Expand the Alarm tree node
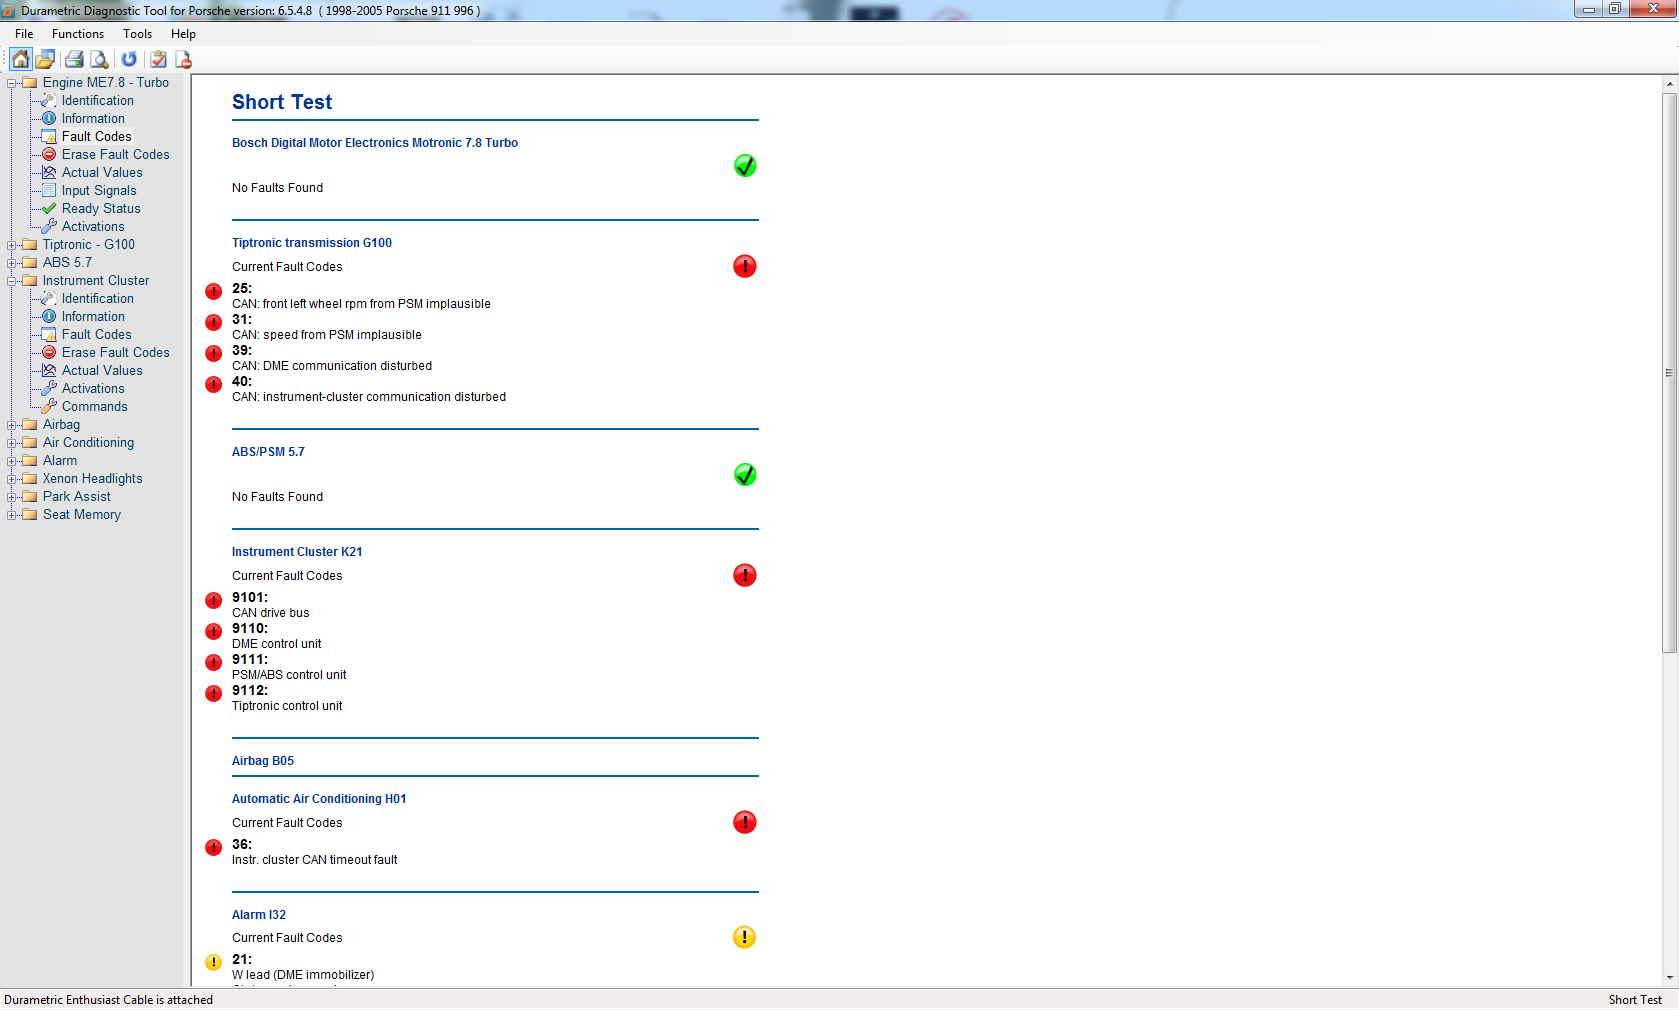 tap(12, 461)
